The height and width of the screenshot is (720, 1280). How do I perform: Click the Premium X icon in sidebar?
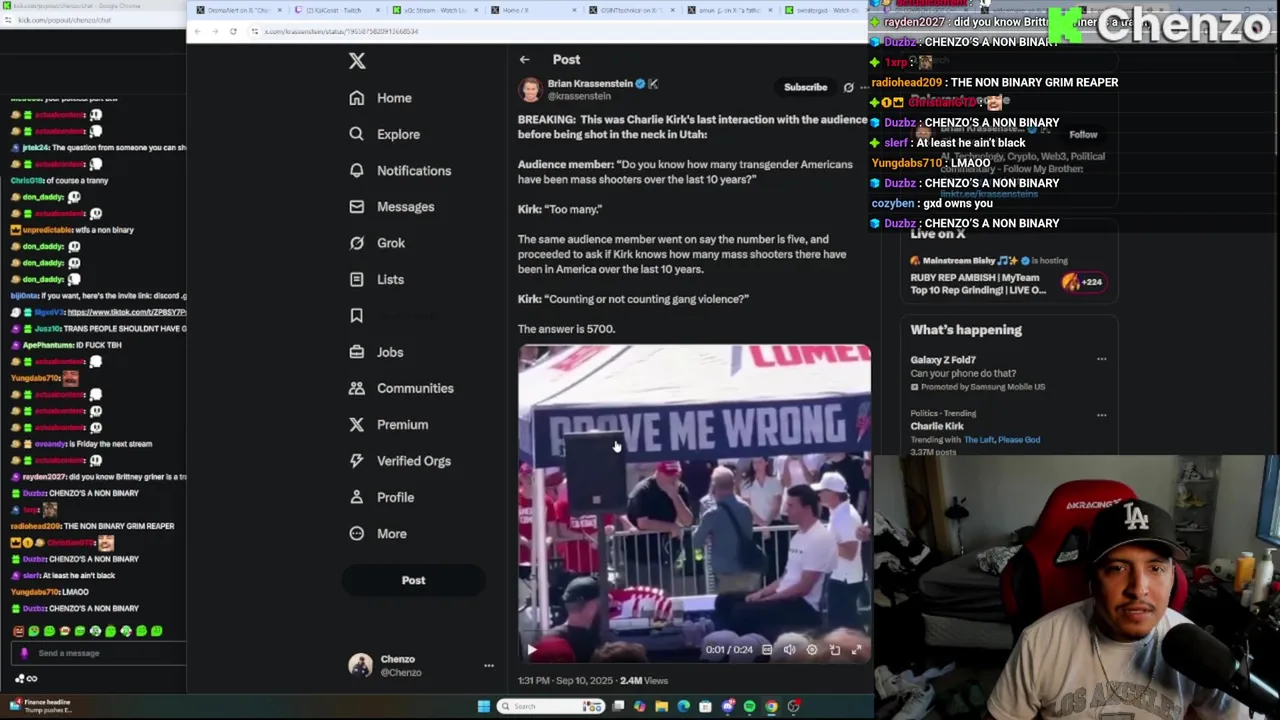pyautogui.click(x=356, y=424)
